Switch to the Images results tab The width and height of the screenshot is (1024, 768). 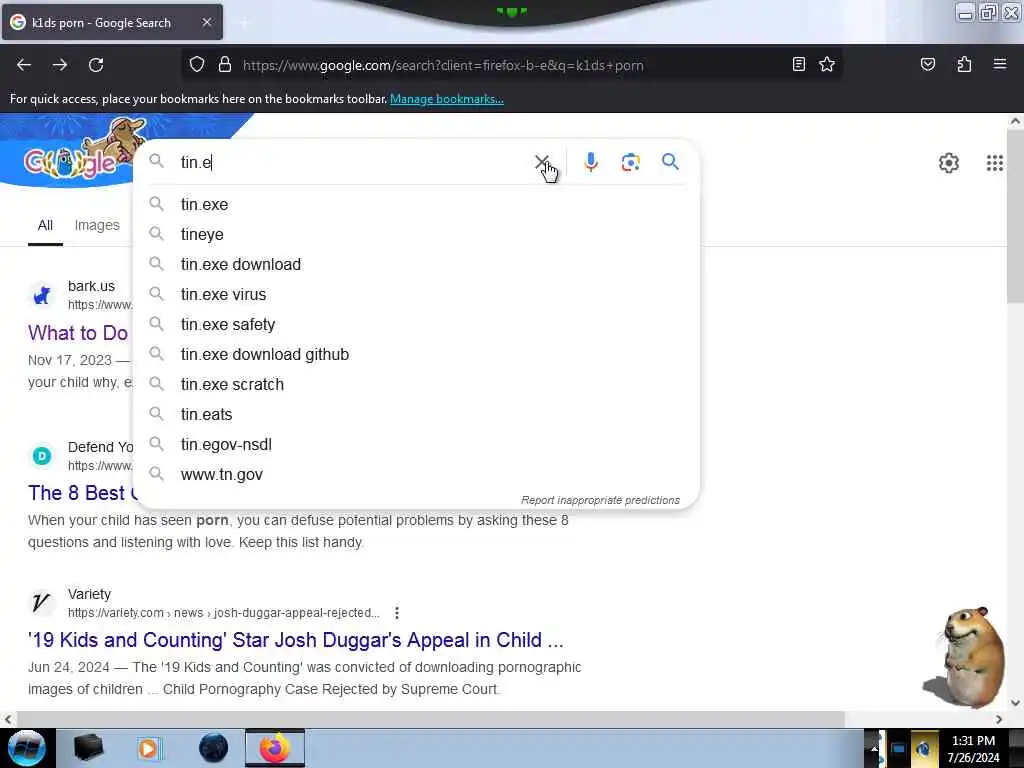pos(97,225)
